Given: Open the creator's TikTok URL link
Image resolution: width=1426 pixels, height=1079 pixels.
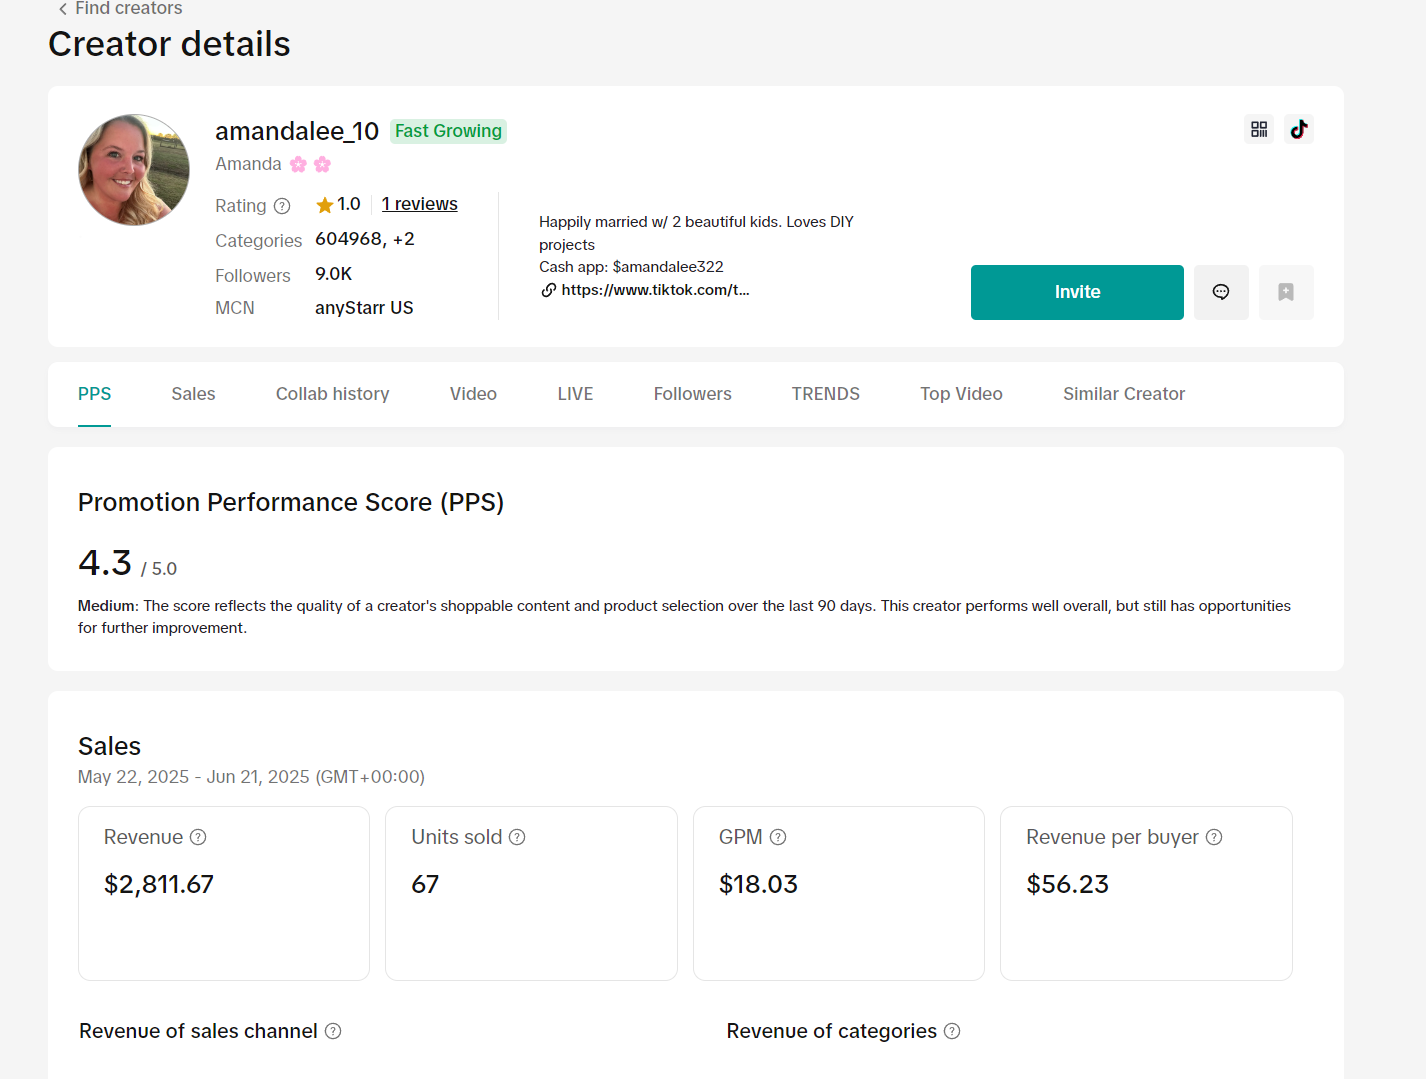Looking at the screenshot, I should click(x=654, y=290).
